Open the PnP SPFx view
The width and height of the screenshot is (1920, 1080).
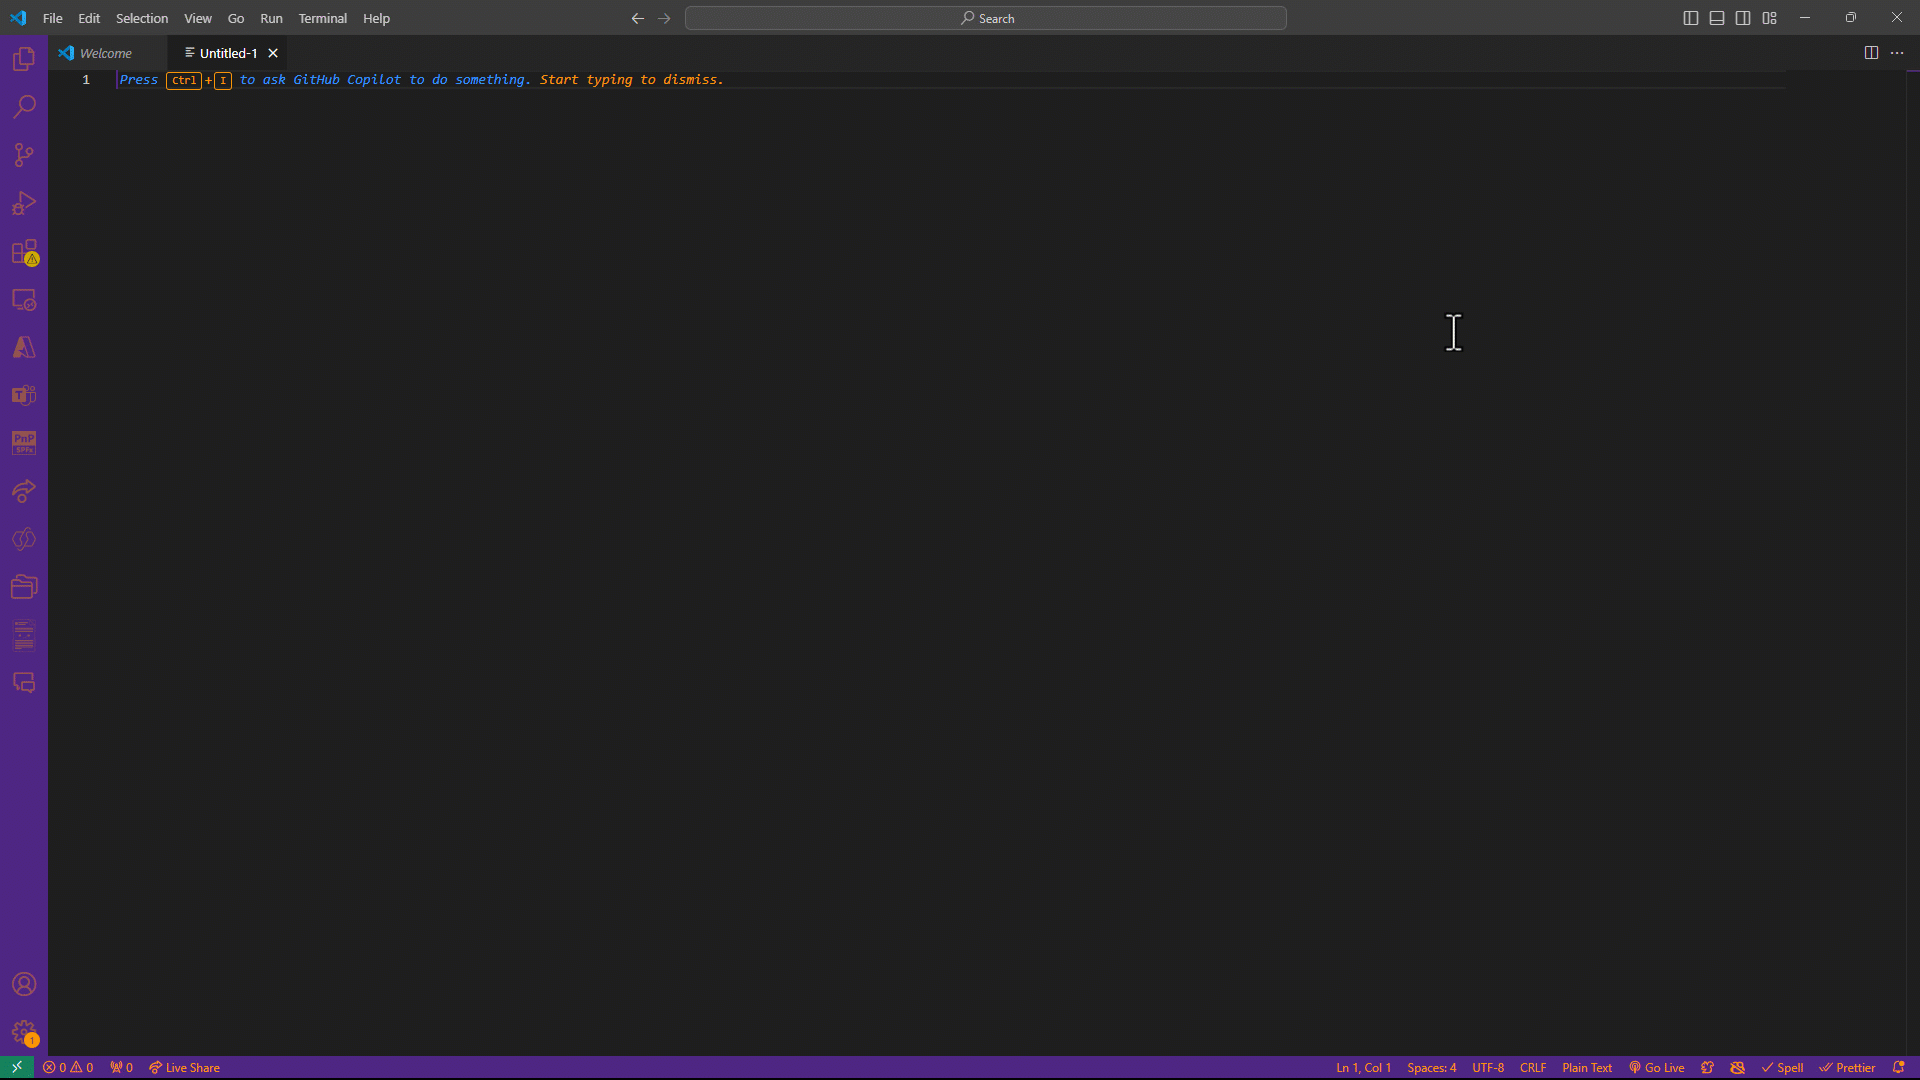(24, 443)
